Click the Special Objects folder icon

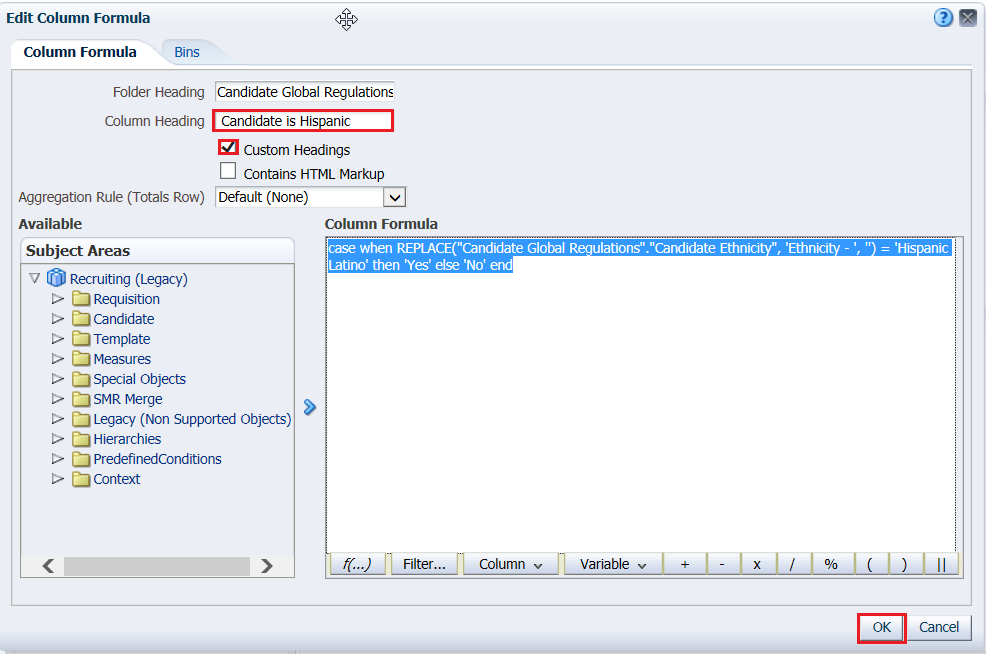click(x=80, y=379)
